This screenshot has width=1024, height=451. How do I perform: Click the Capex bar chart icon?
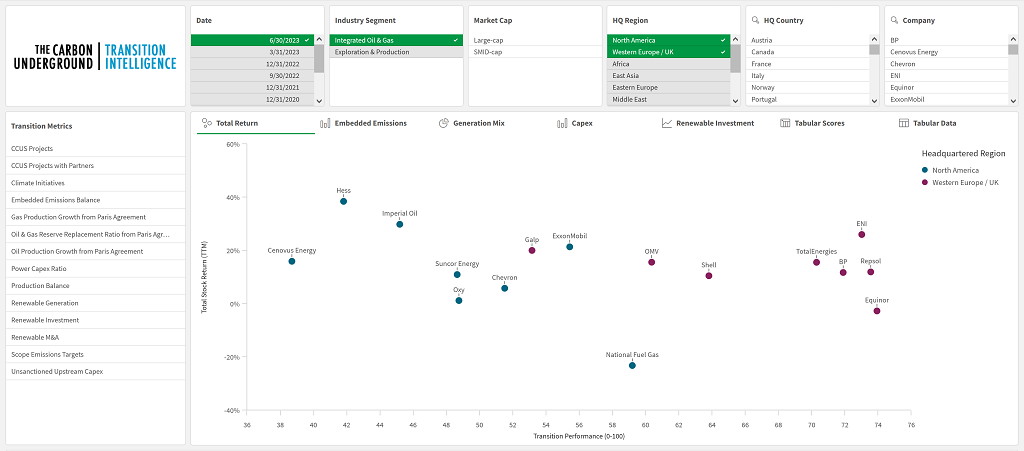562,123
